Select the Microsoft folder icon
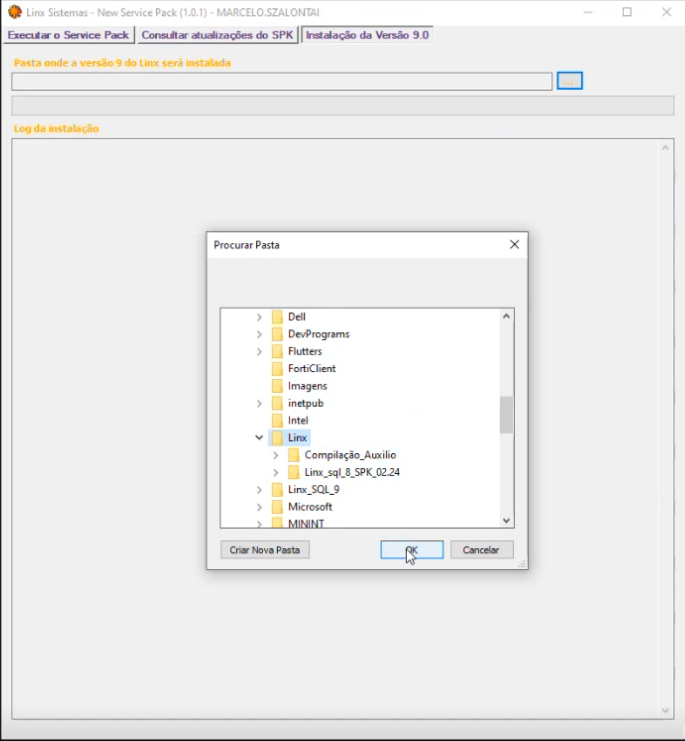This screenshot has height=741, width=685. [277, 507]
